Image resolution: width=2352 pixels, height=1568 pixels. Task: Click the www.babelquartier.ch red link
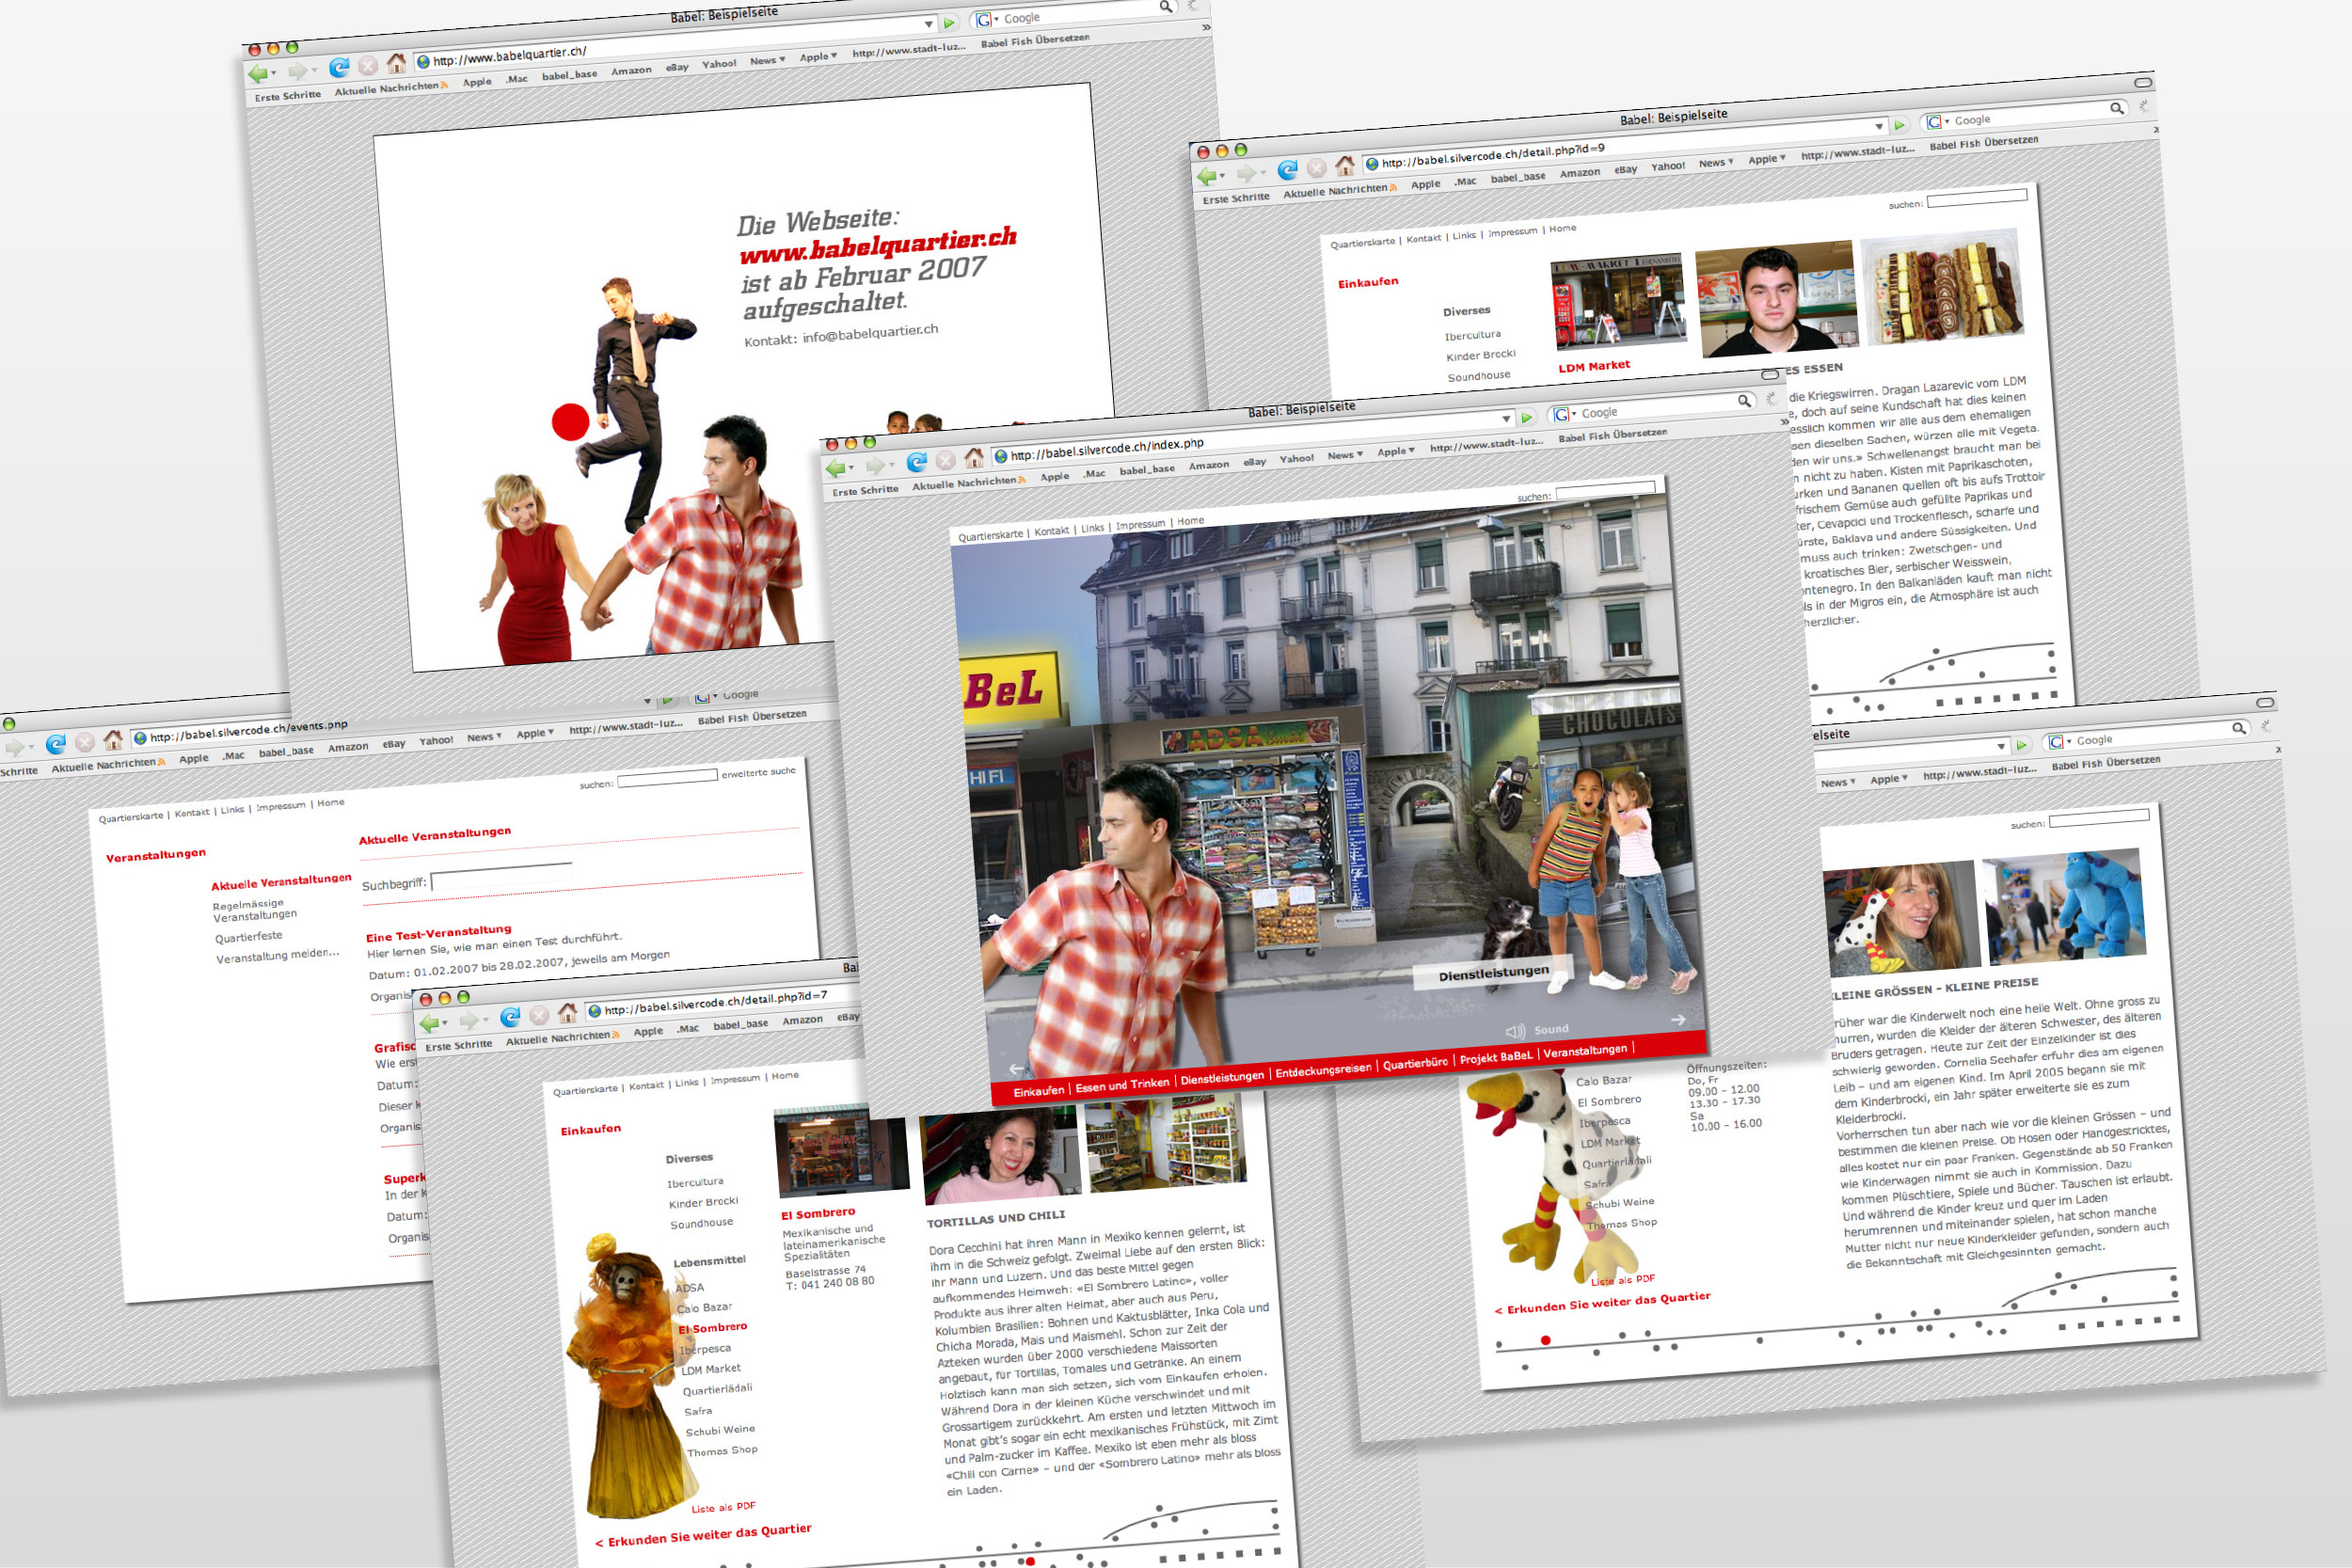[878, 245]
